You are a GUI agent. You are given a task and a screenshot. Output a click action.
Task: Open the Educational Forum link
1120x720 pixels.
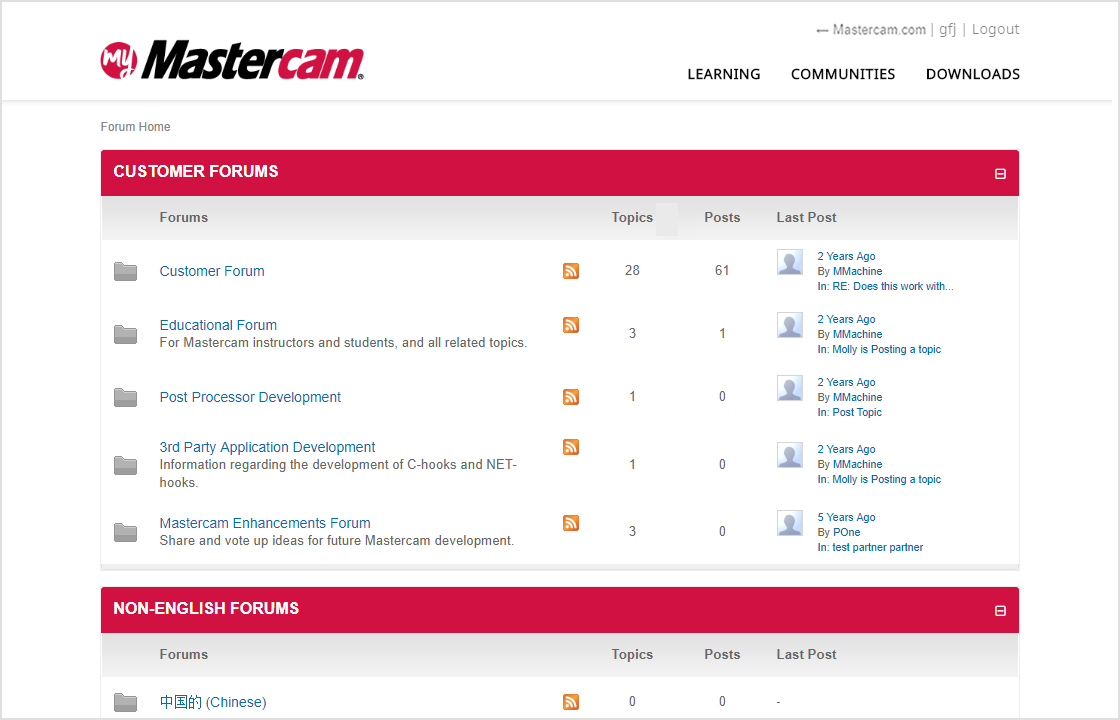tap(218, 325)
